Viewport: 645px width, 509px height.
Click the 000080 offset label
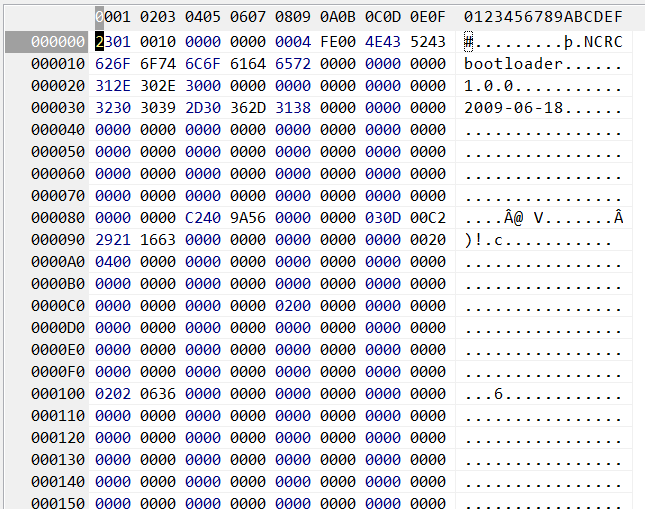[58, 218]
